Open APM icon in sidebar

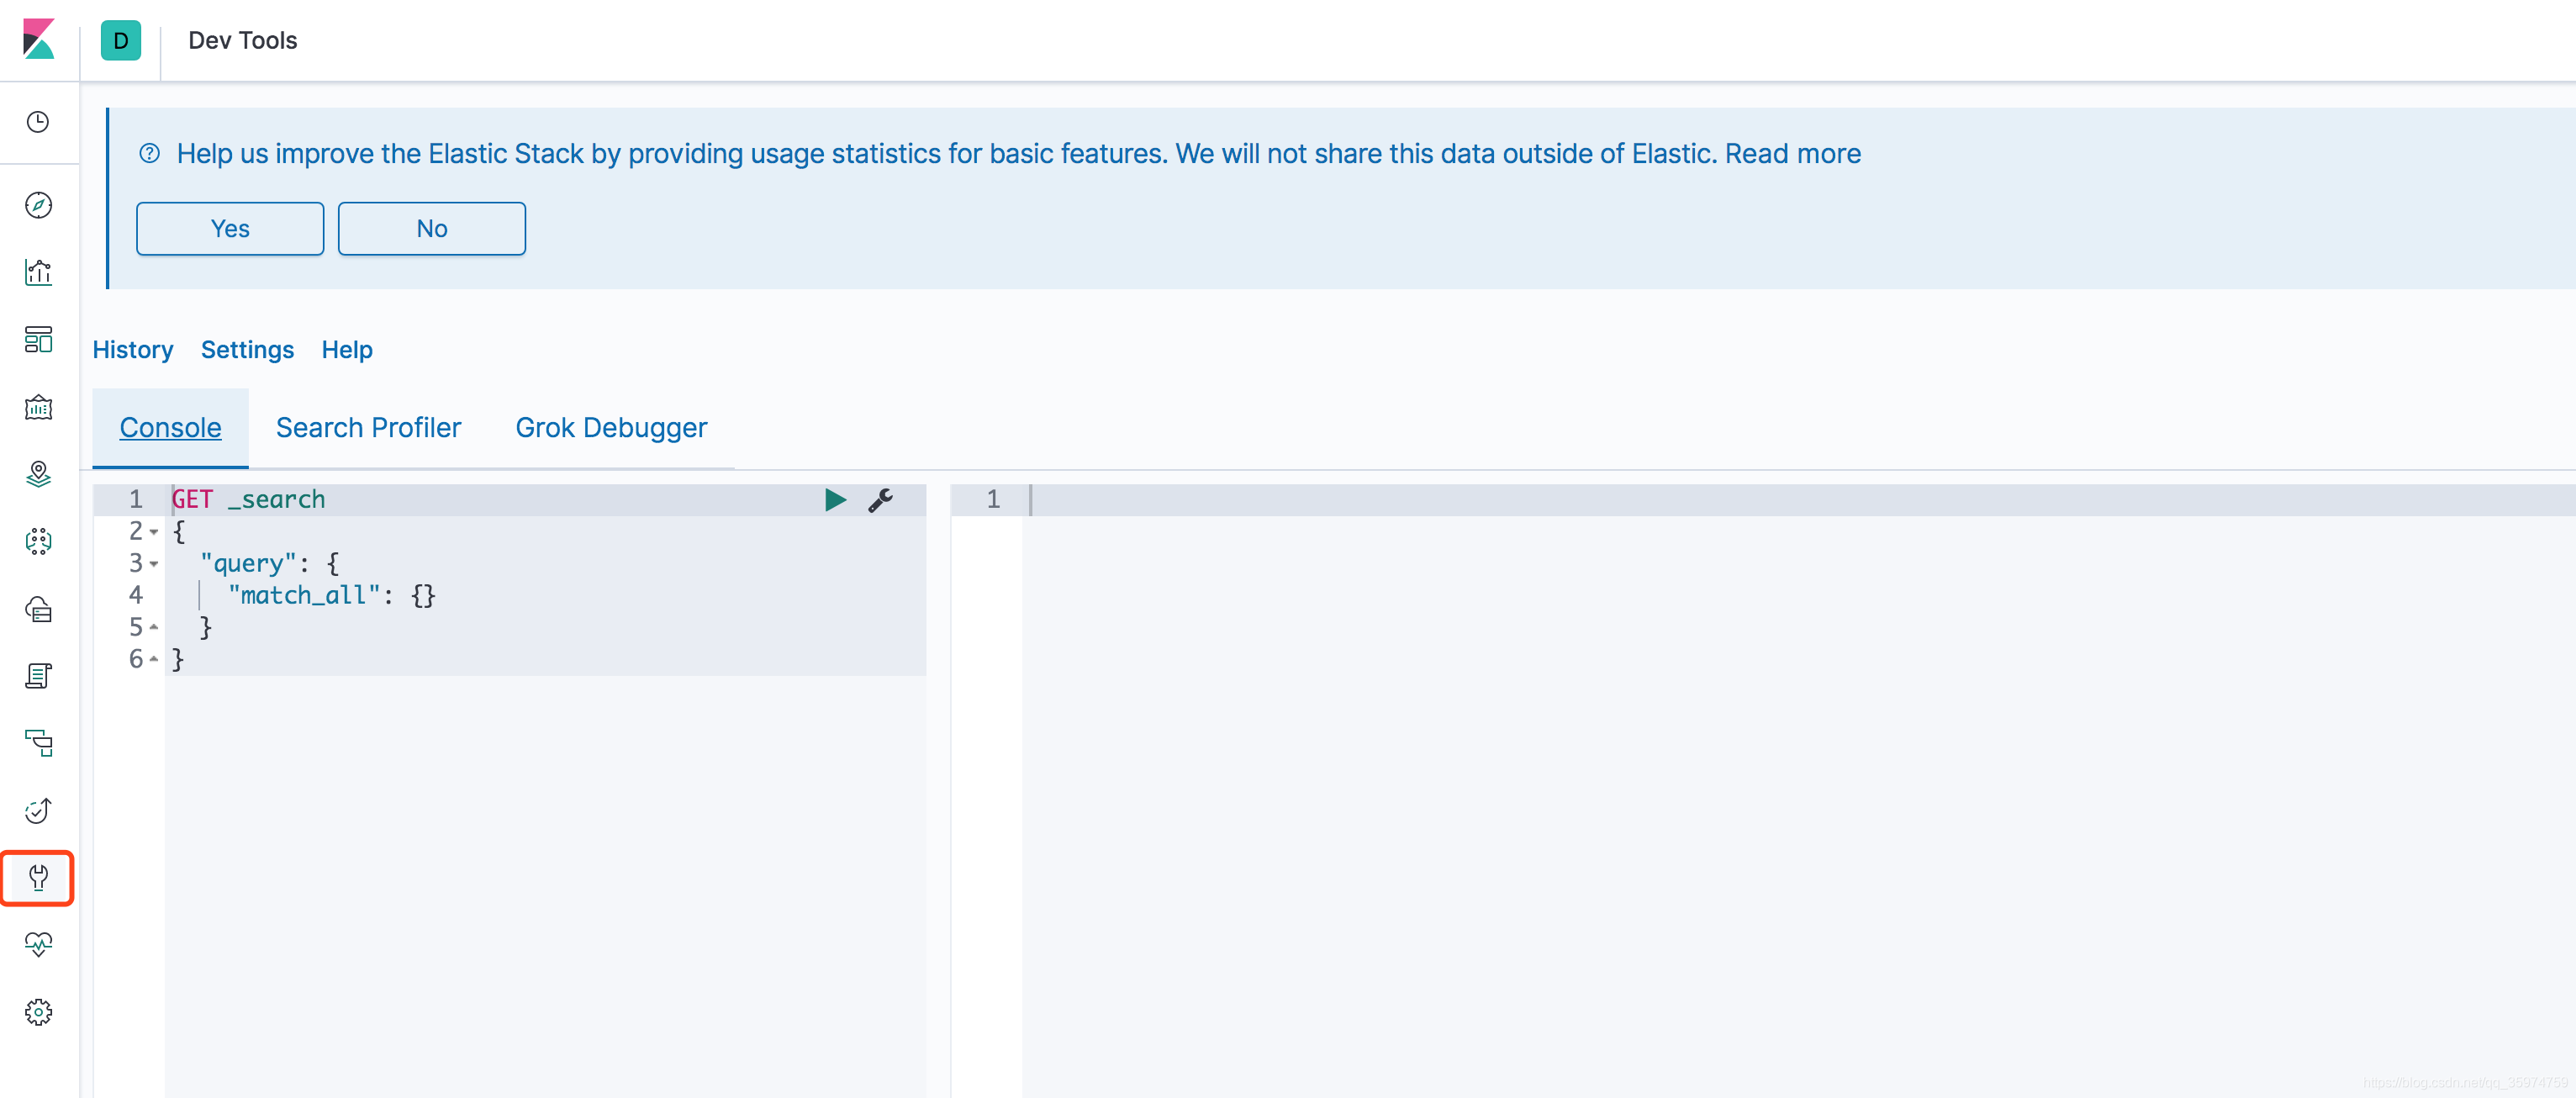point(38,743)
